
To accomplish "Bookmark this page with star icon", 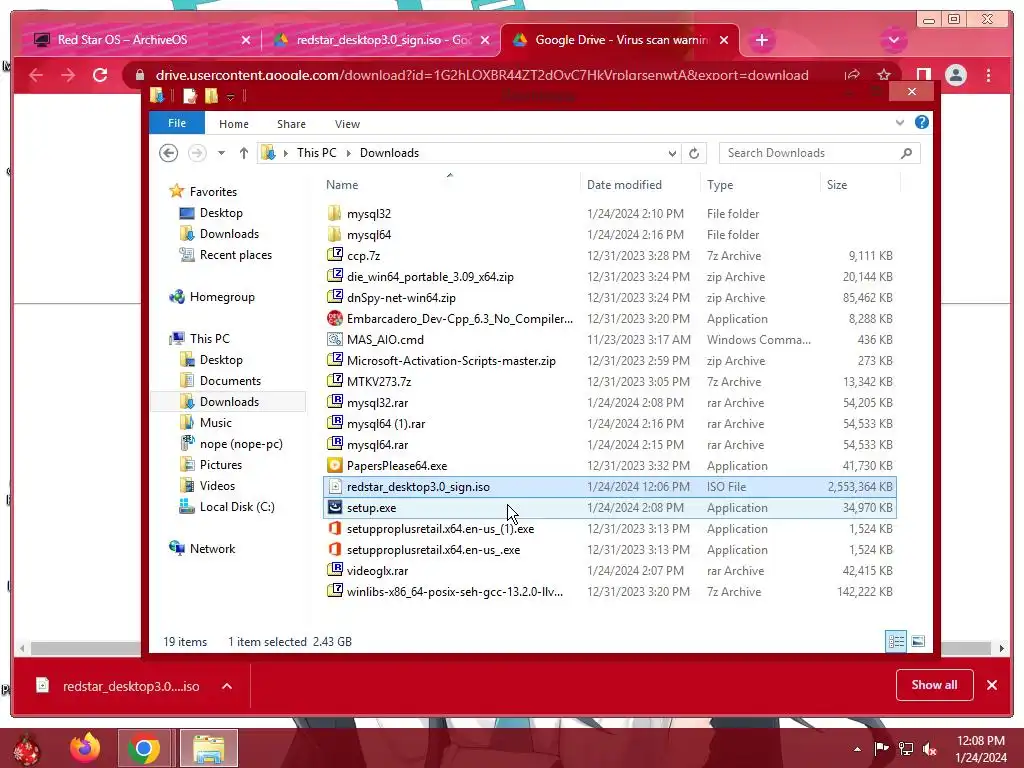I will click(x=884, y=75).
